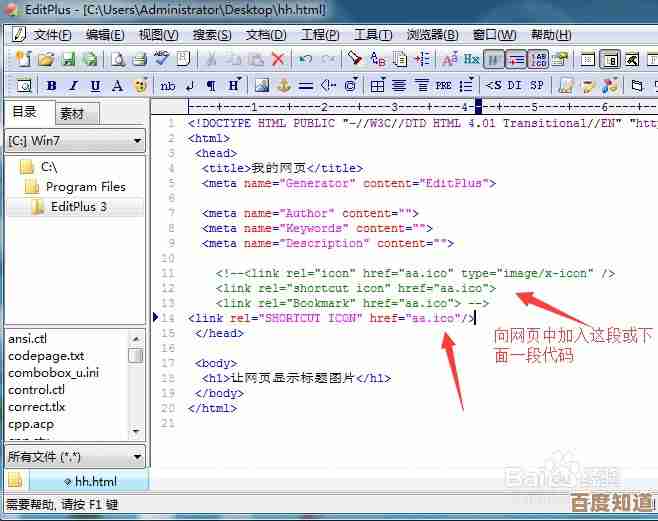Switch to the 素材 tab
The width and height of the screenshot is (658, 521).
click(x=72, y=113)
